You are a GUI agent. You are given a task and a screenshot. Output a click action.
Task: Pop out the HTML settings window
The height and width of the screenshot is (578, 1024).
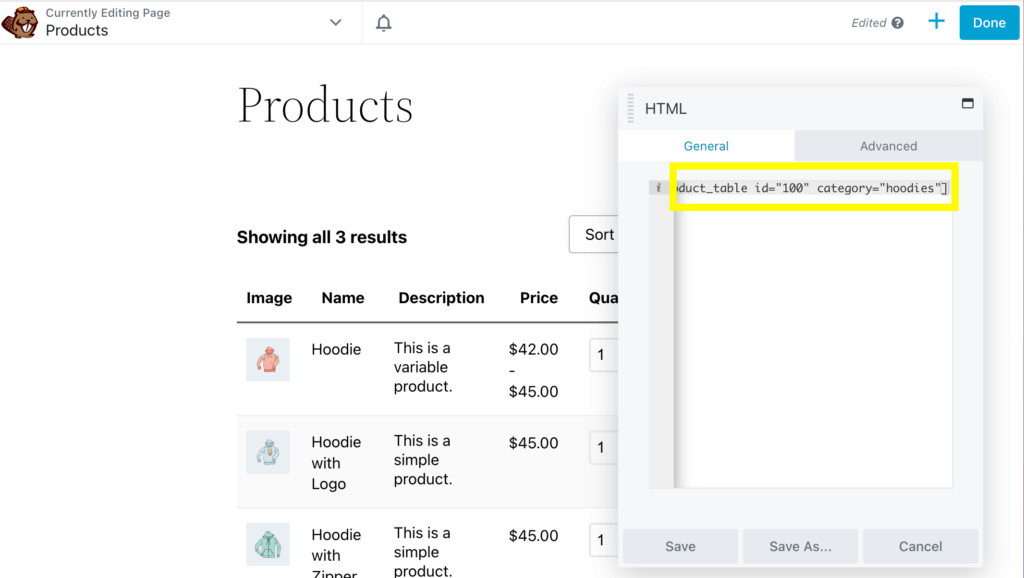coord(966,103)
